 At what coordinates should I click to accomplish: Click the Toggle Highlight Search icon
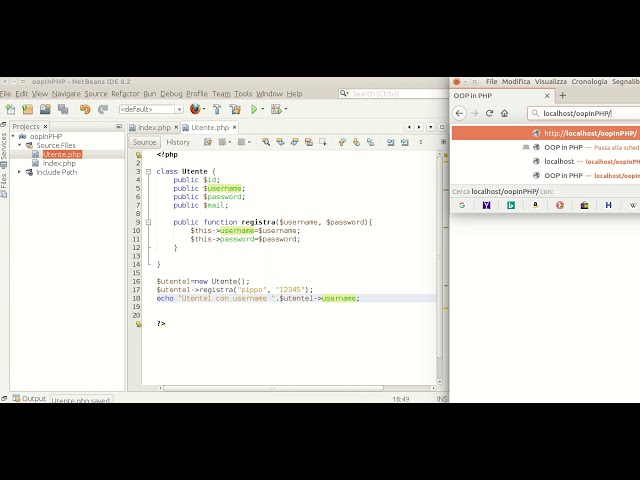tap(309, 142)
